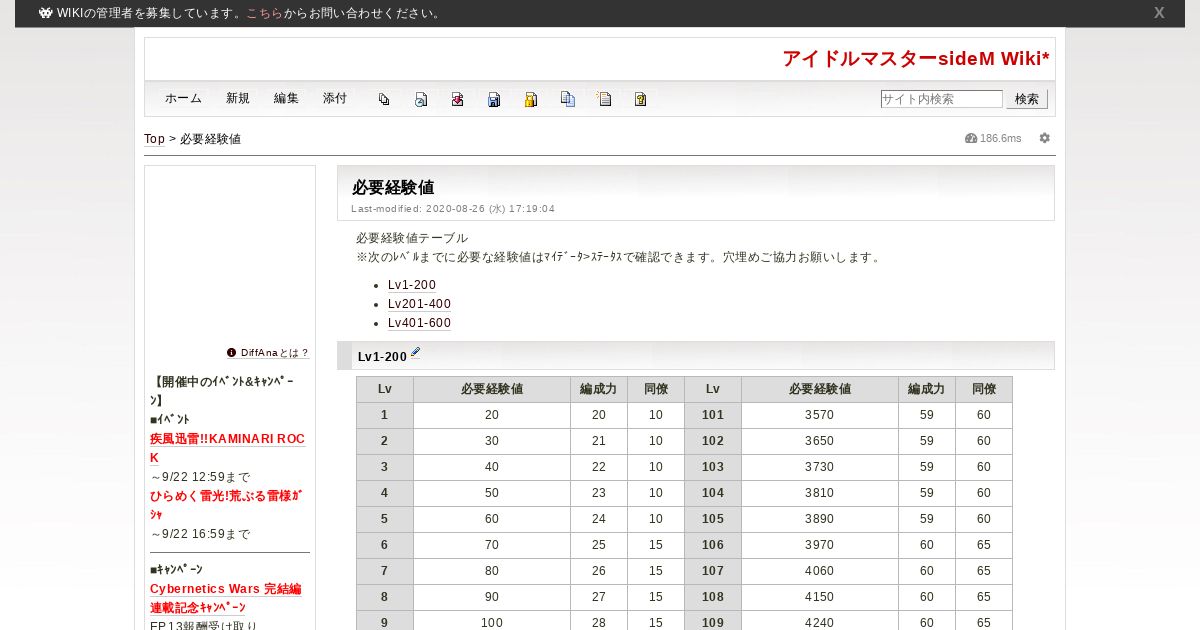This screenshot has height=630, width=1200.
Task: Click the Lv 104 row cell
Action: coord(713,493)
